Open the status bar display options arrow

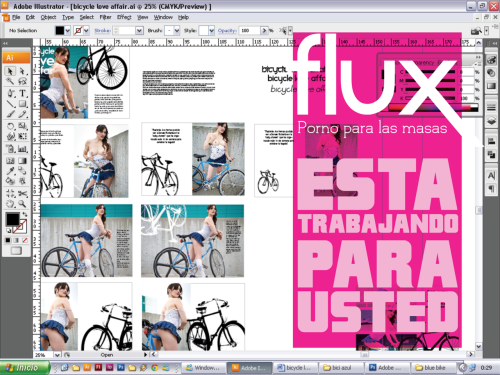(145, 355)
